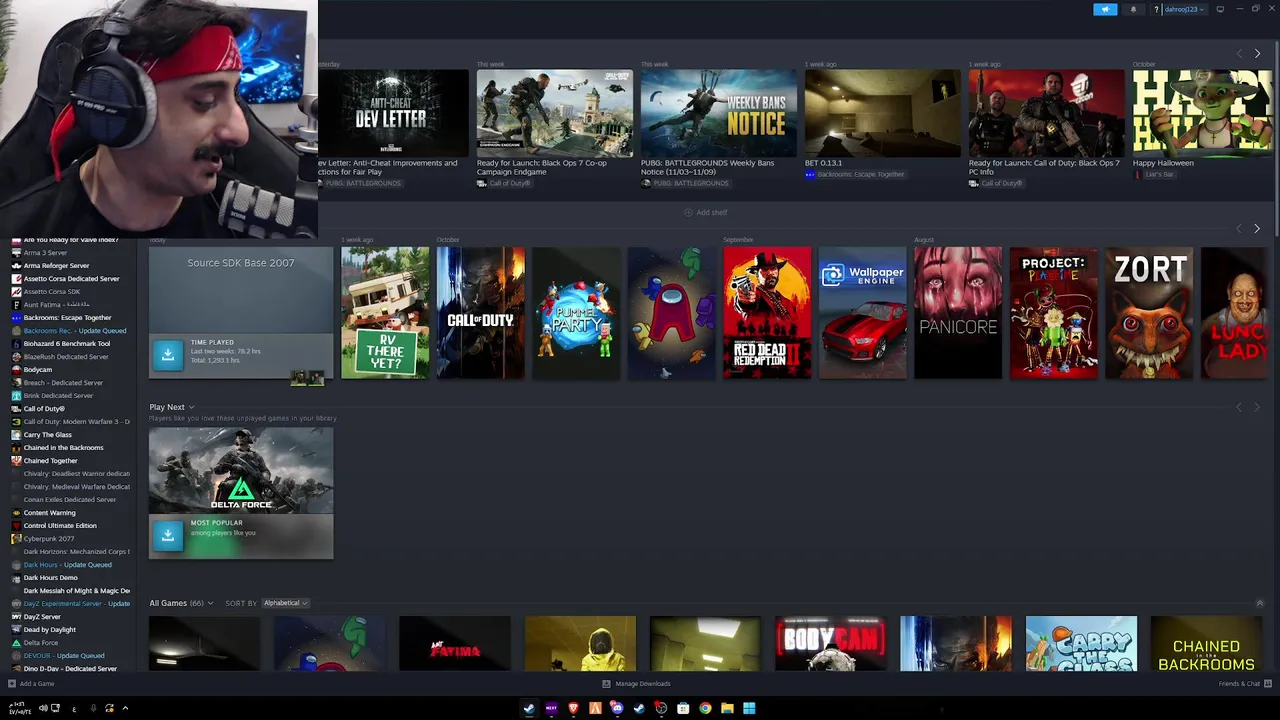The width and height of the screenshot is (1280, 720).
Task: Open the Among Us cover in recent games
Action: click(x=672, y=313)
